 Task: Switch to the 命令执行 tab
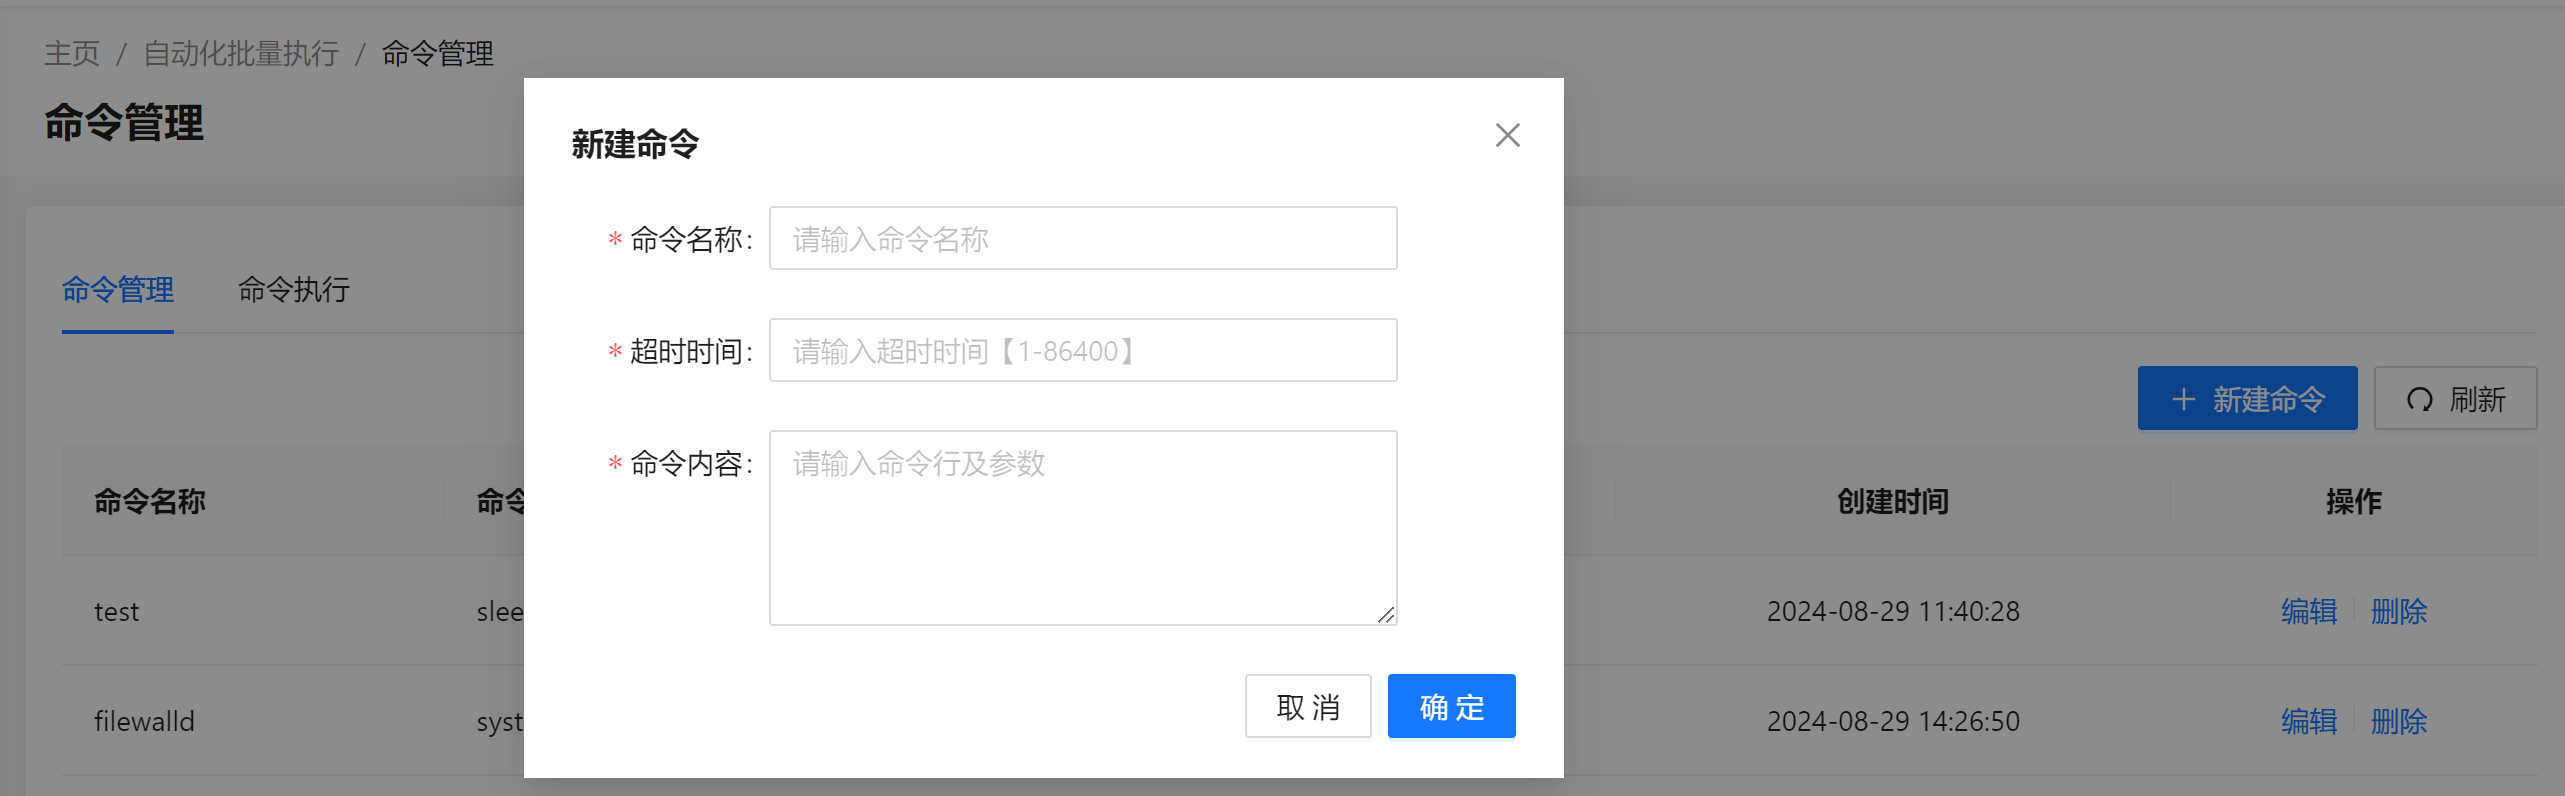click(x=294, y=290)
